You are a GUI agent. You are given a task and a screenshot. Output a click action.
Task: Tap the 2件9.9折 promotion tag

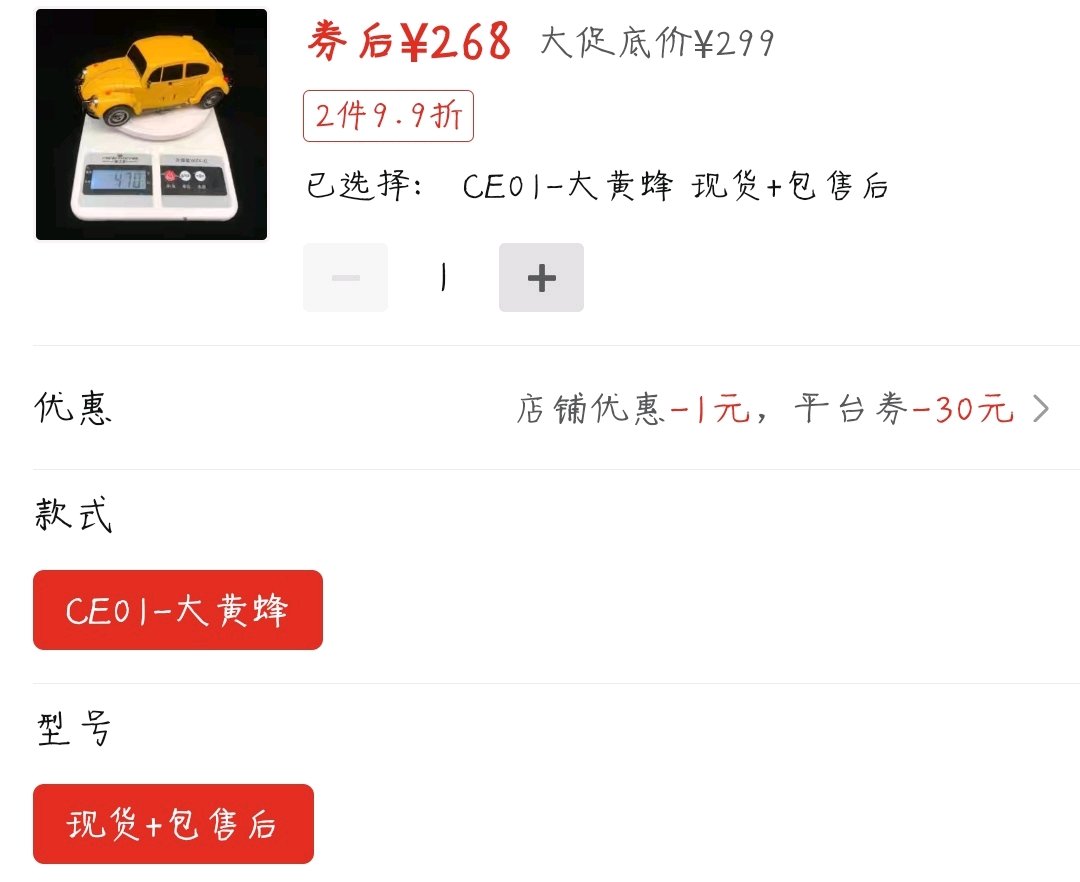click(x=388, y=116)
